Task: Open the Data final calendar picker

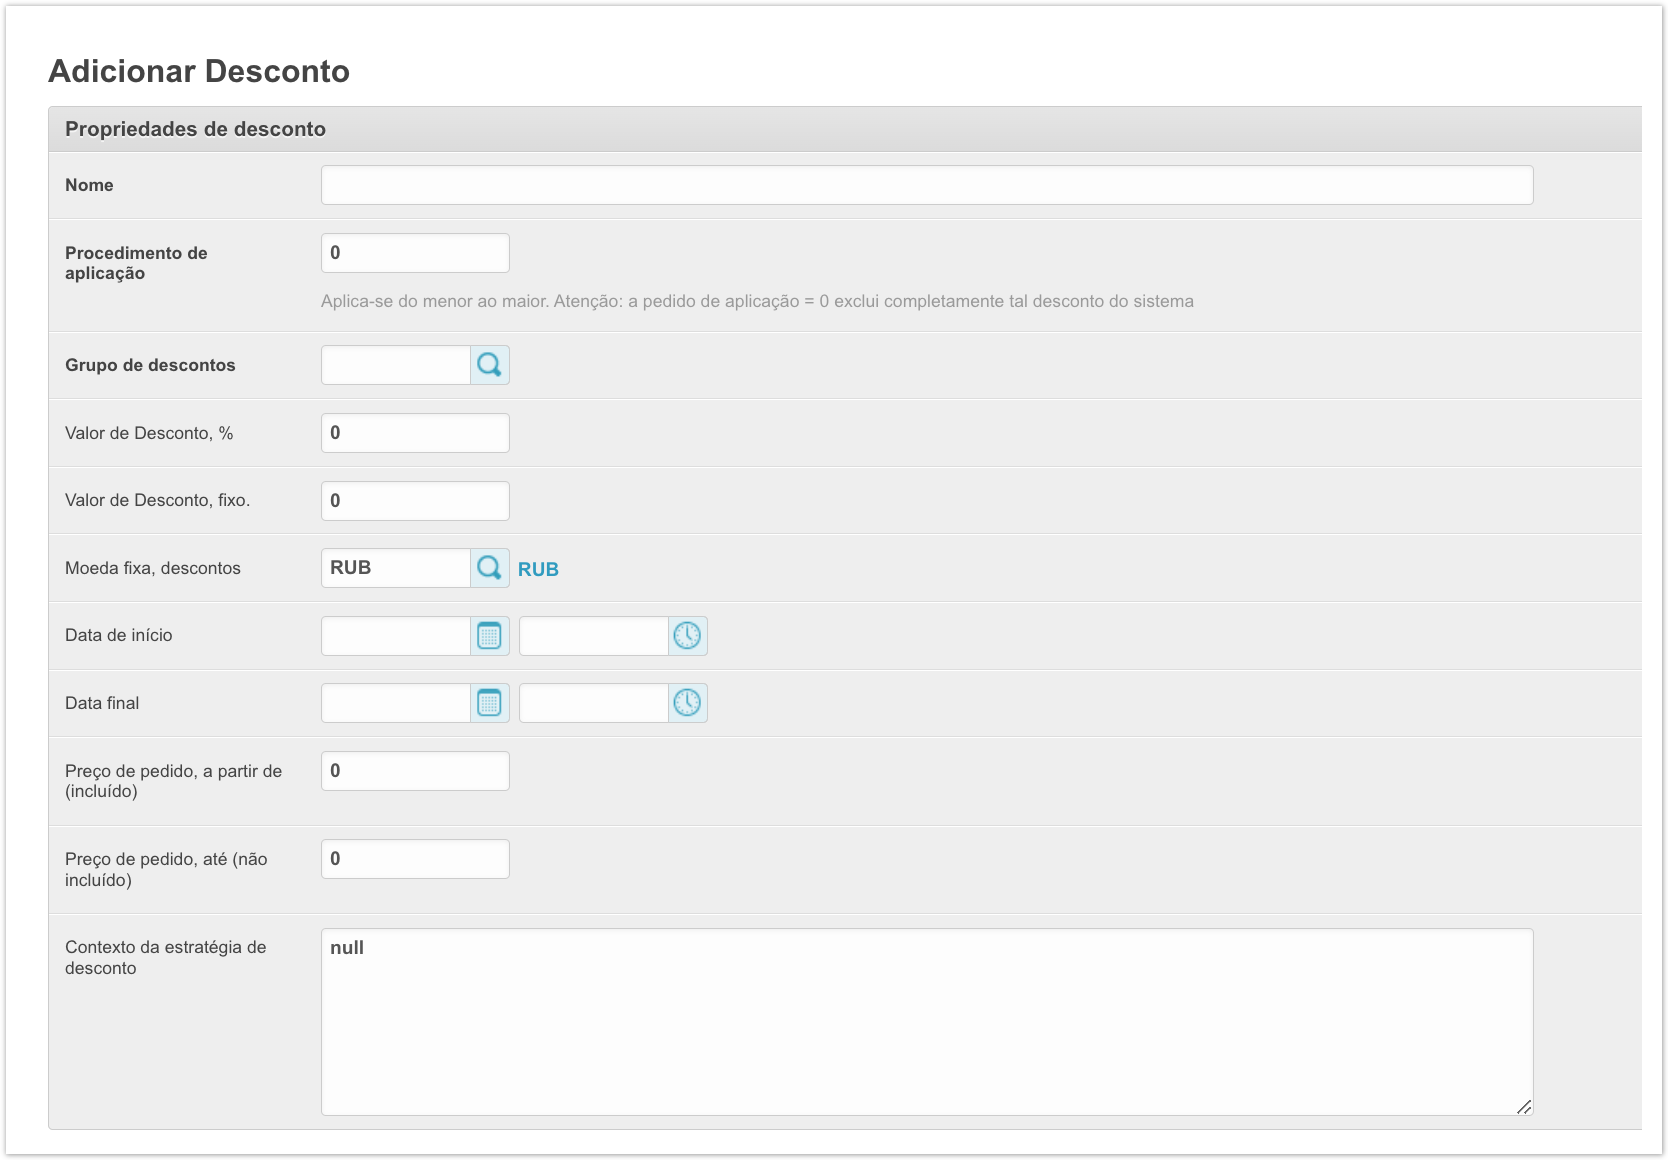Action: [x=489, y=703]
